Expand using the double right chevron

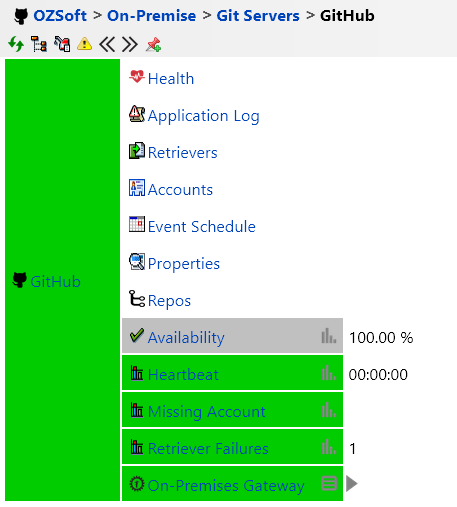click(x=130, y=44)
